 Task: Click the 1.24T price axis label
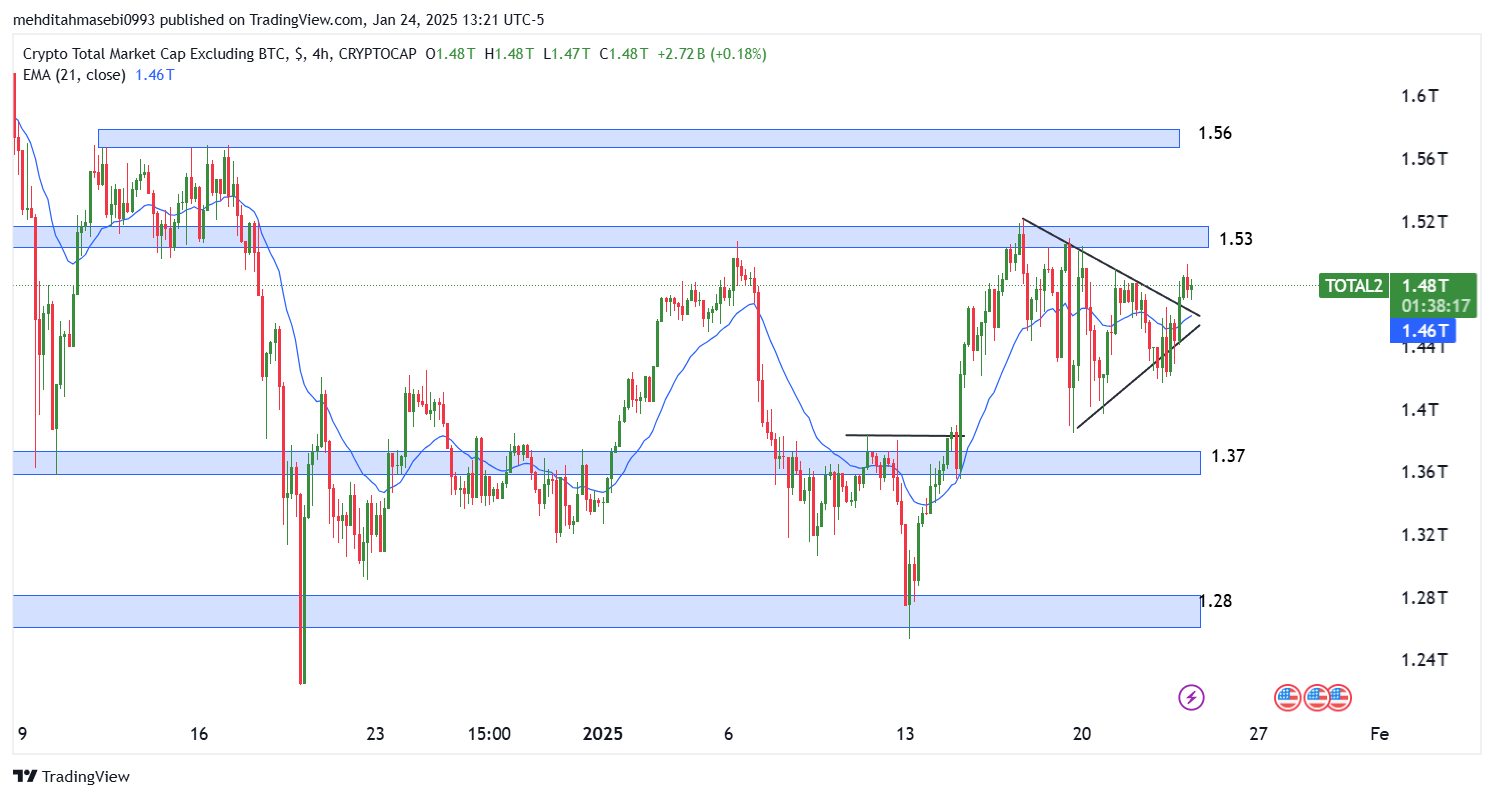(1424, 660)
